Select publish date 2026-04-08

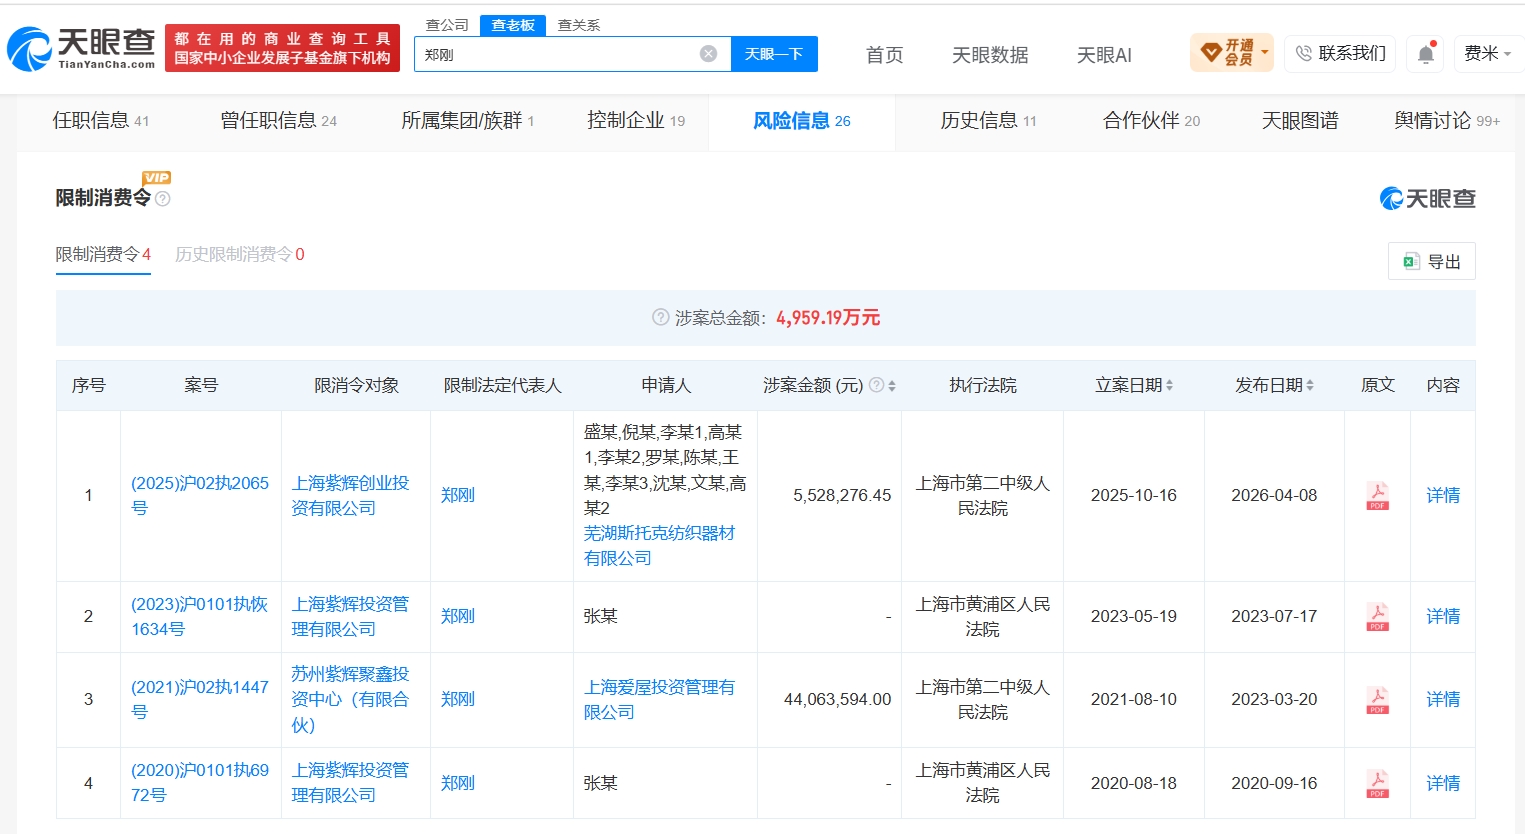[1274, 496]
